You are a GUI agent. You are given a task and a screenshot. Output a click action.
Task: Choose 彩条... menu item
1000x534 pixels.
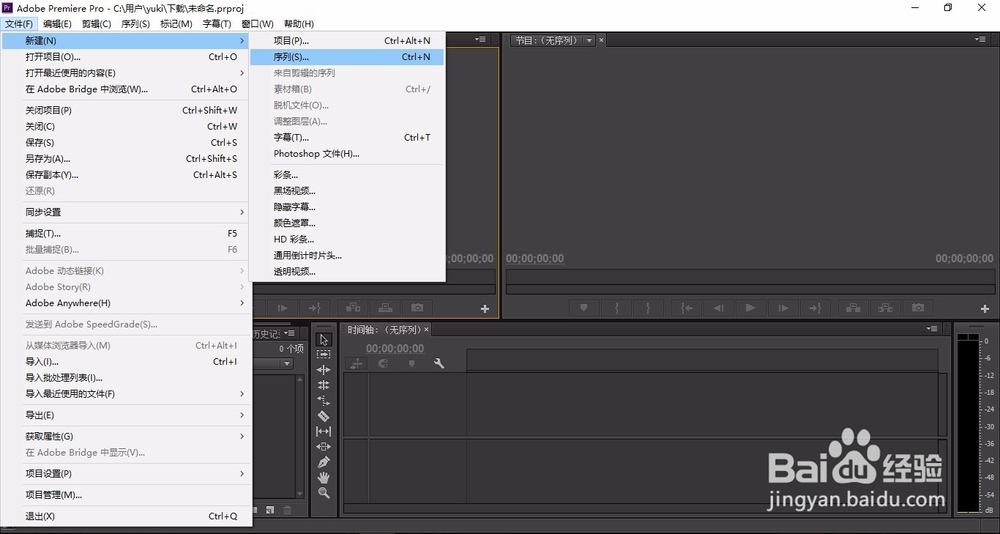(346, 175)
